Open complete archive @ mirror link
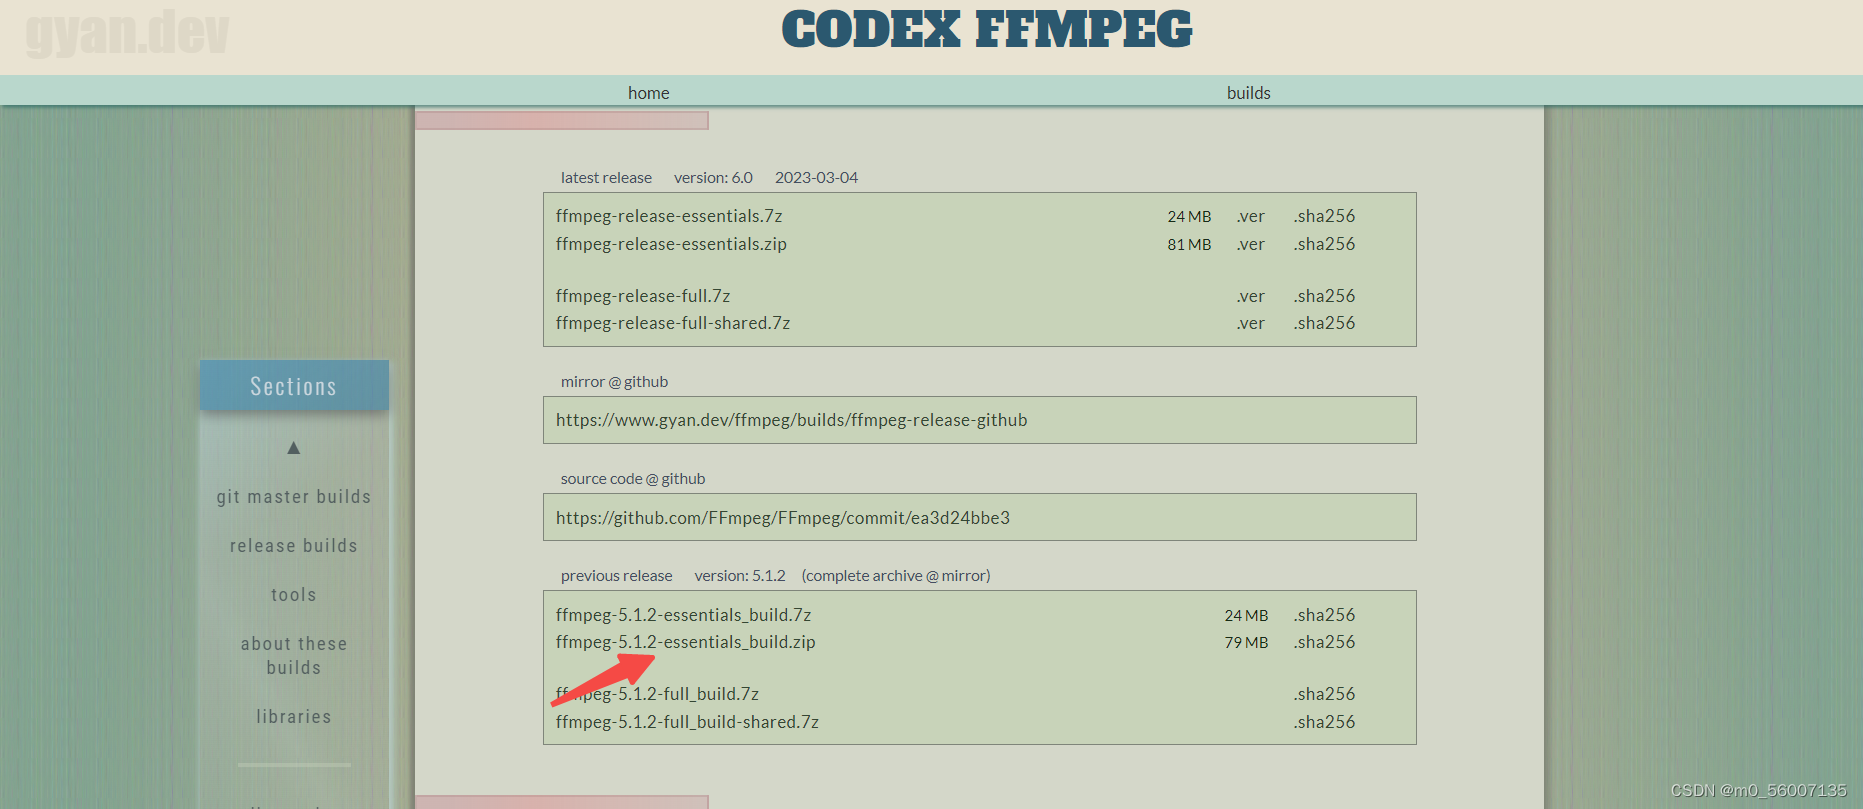This screenshot has height=809, width=1863. point(896,576)
